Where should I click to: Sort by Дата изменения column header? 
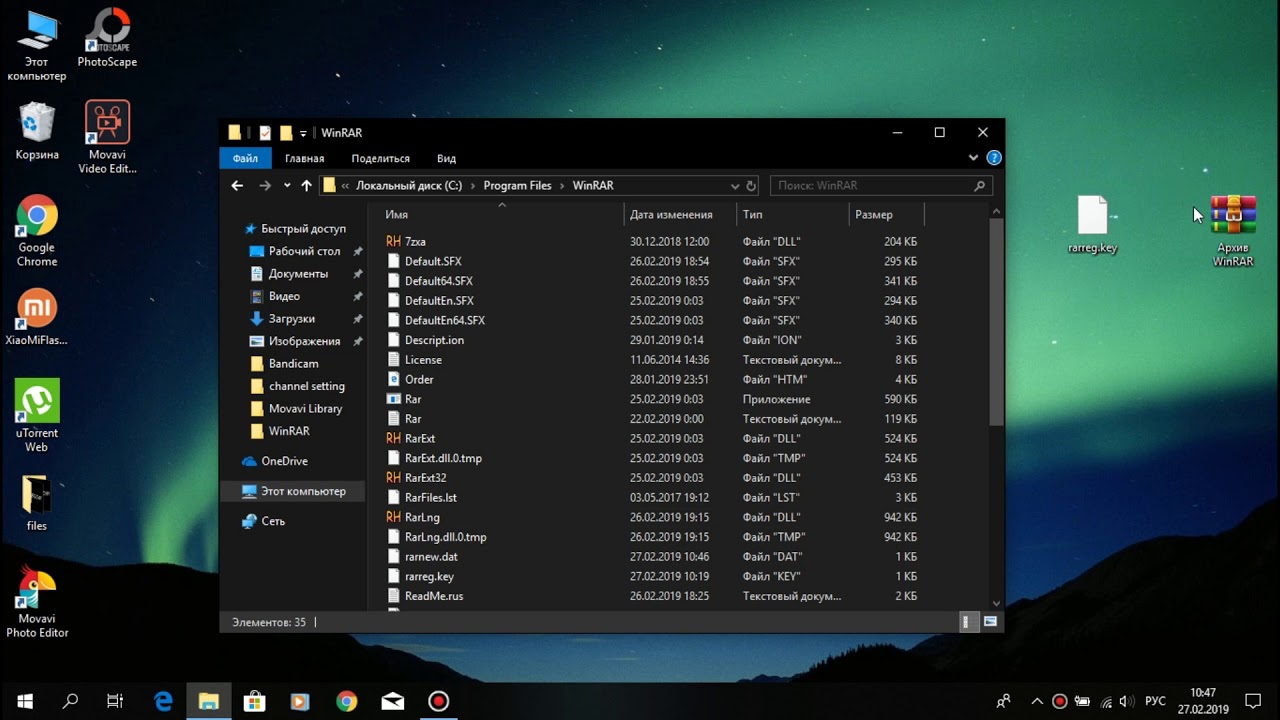pyautogui.click(x=681, y=214)
